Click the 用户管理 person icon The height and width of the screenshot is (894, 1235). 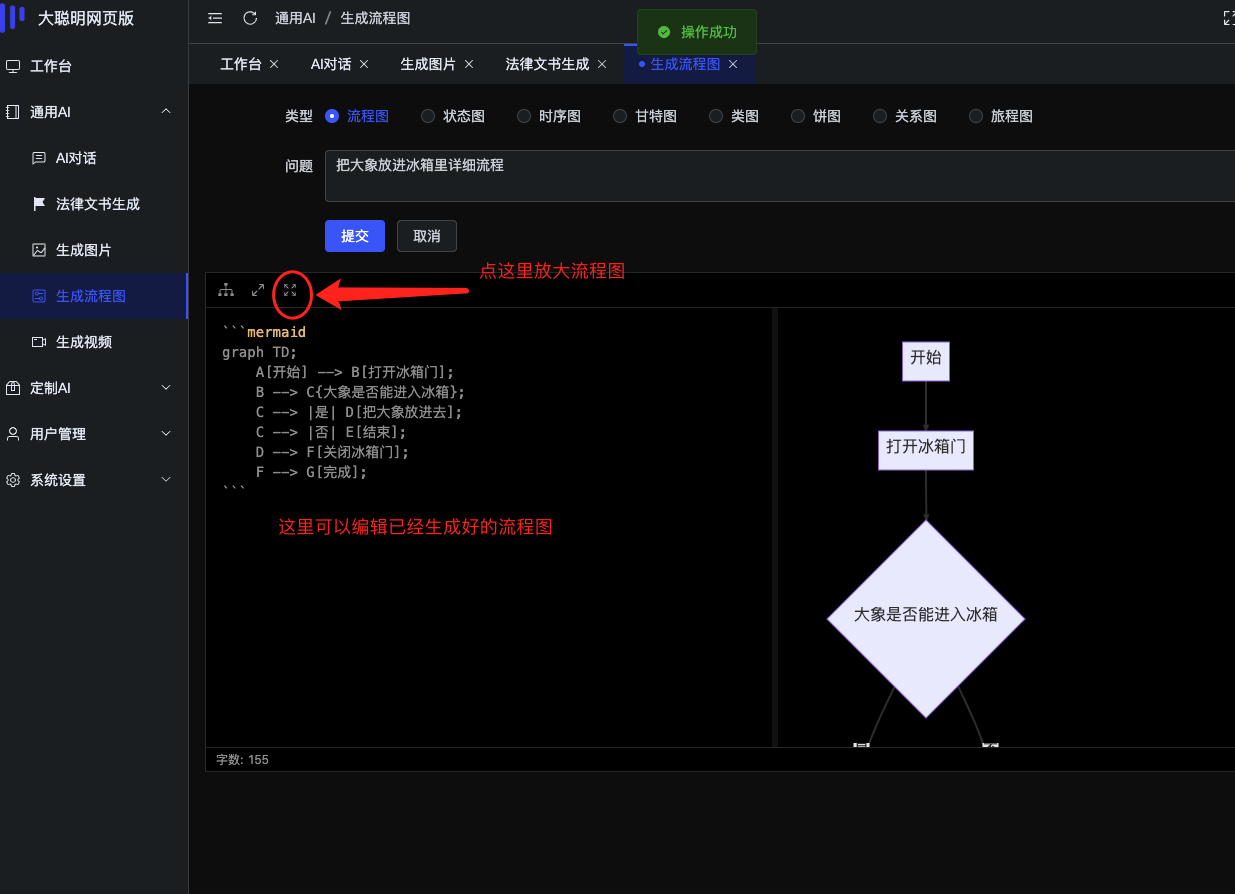pyautogui.click(x=13, y=434)
